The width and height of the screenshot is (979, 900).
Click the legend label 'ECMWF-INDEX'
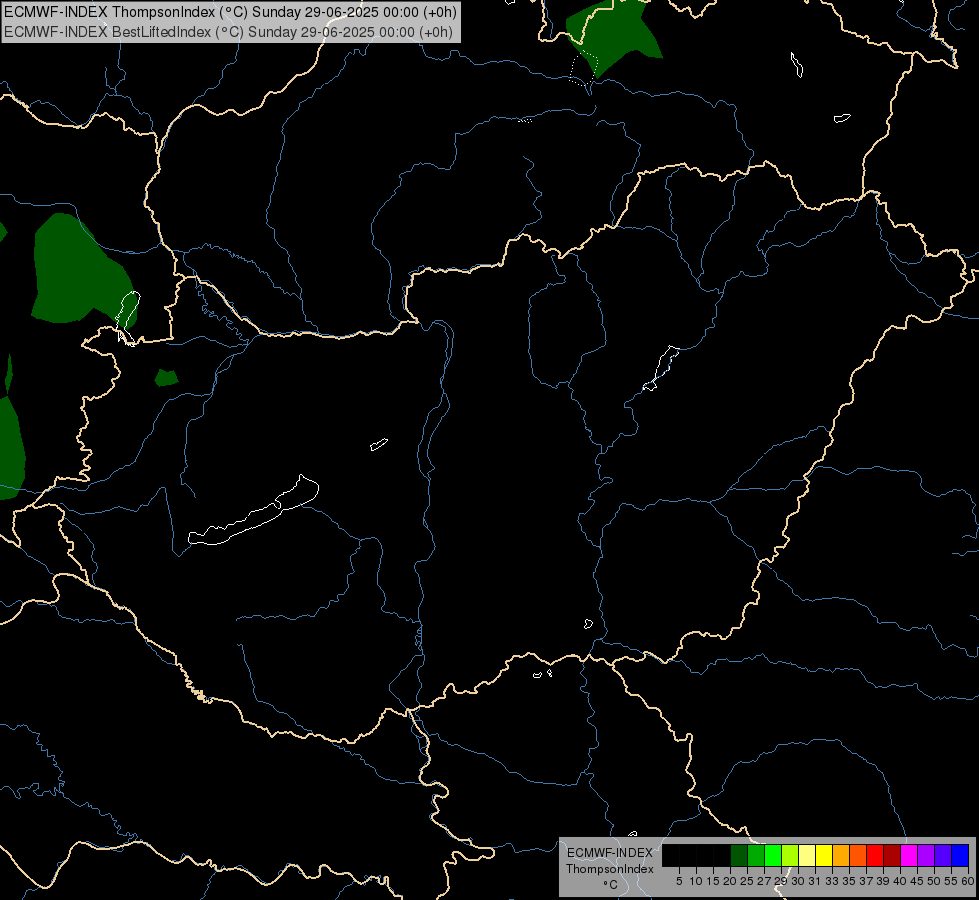pyautogui.click(x=610, y=853)
